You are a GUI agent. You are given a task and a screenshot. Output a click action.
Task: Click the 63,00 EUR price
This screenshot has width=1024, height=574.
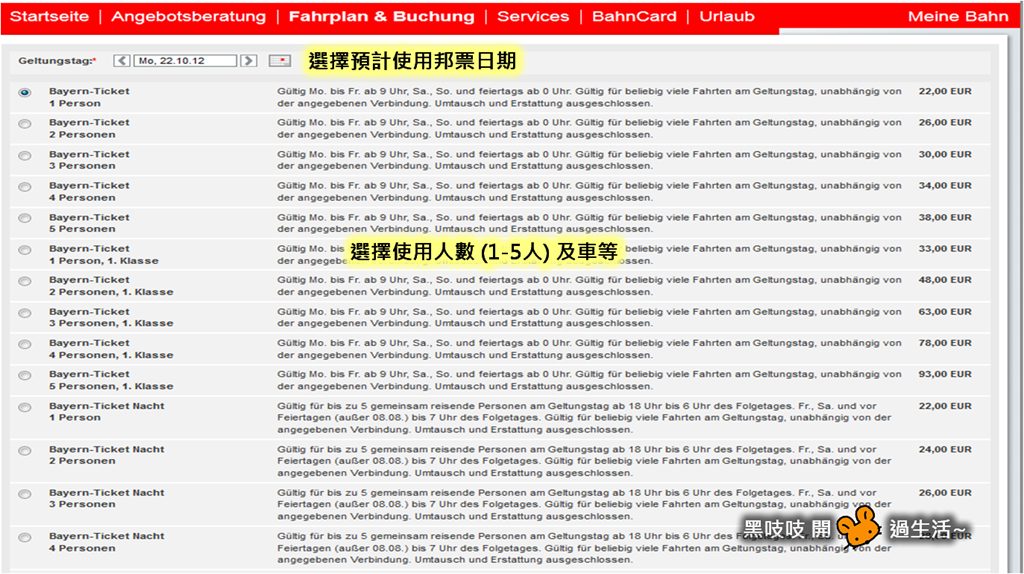point(945,312)
